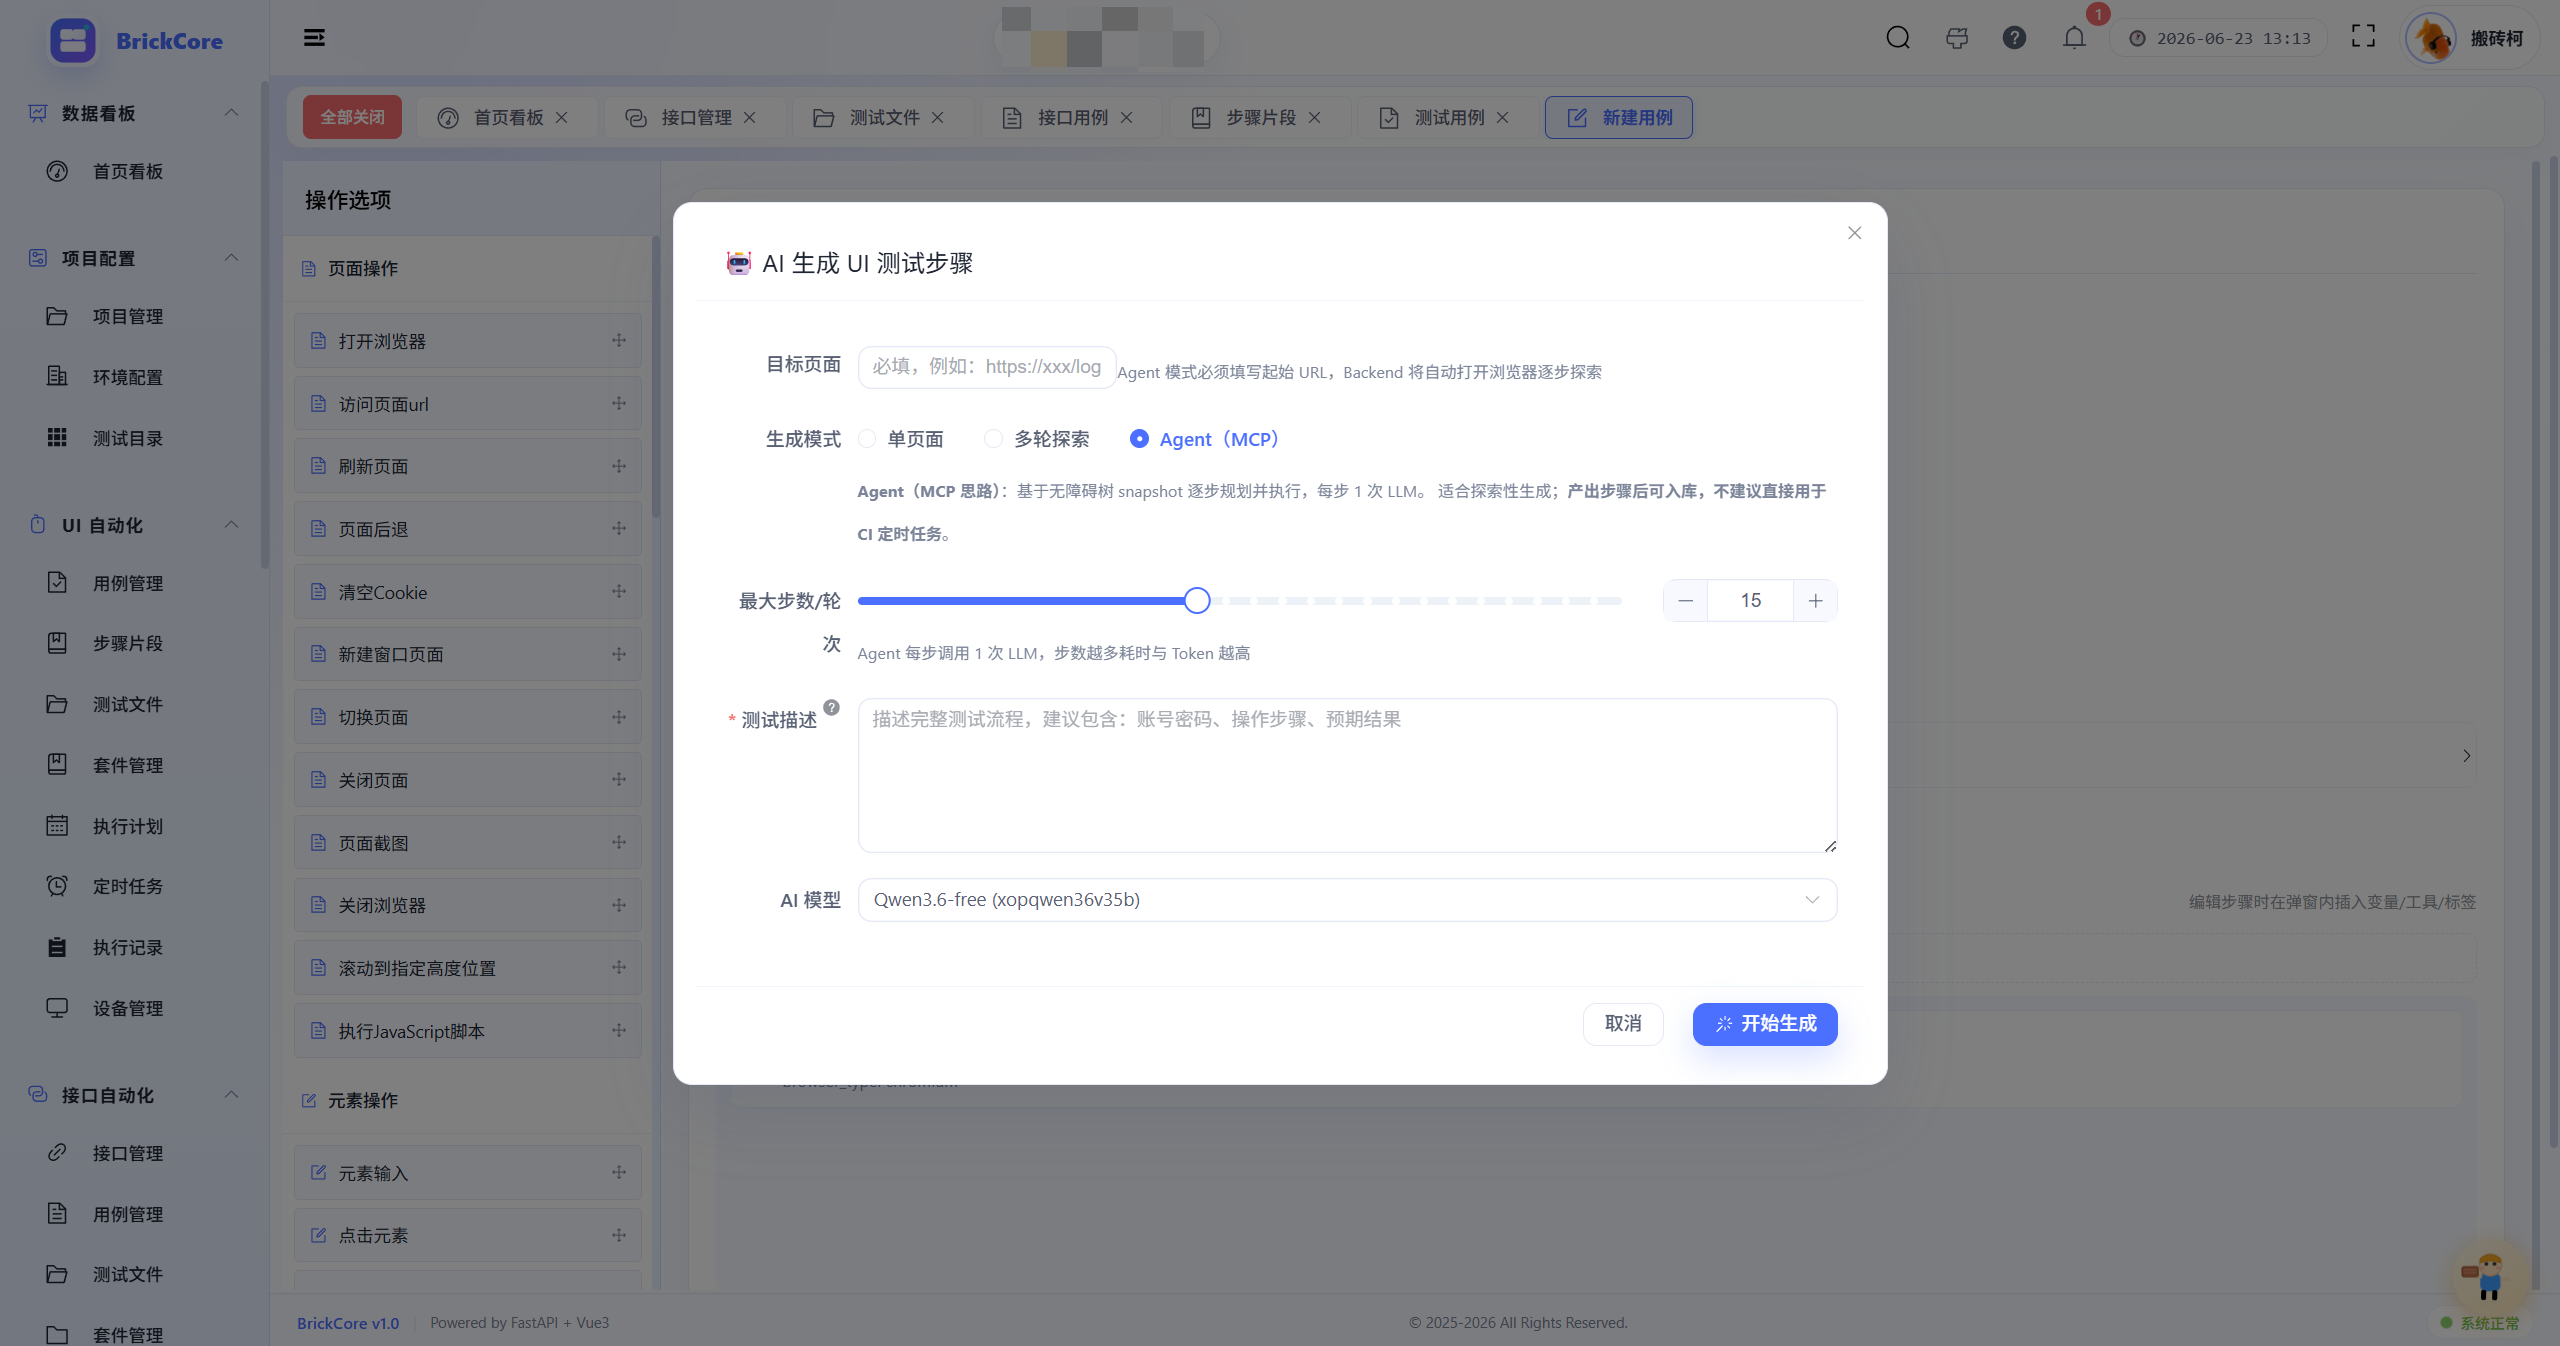The height and width of the screenshot is (1346, 2560).
Task: Collapse the 接口自动化 sidebar group
Action: [x=231, y=1095]
